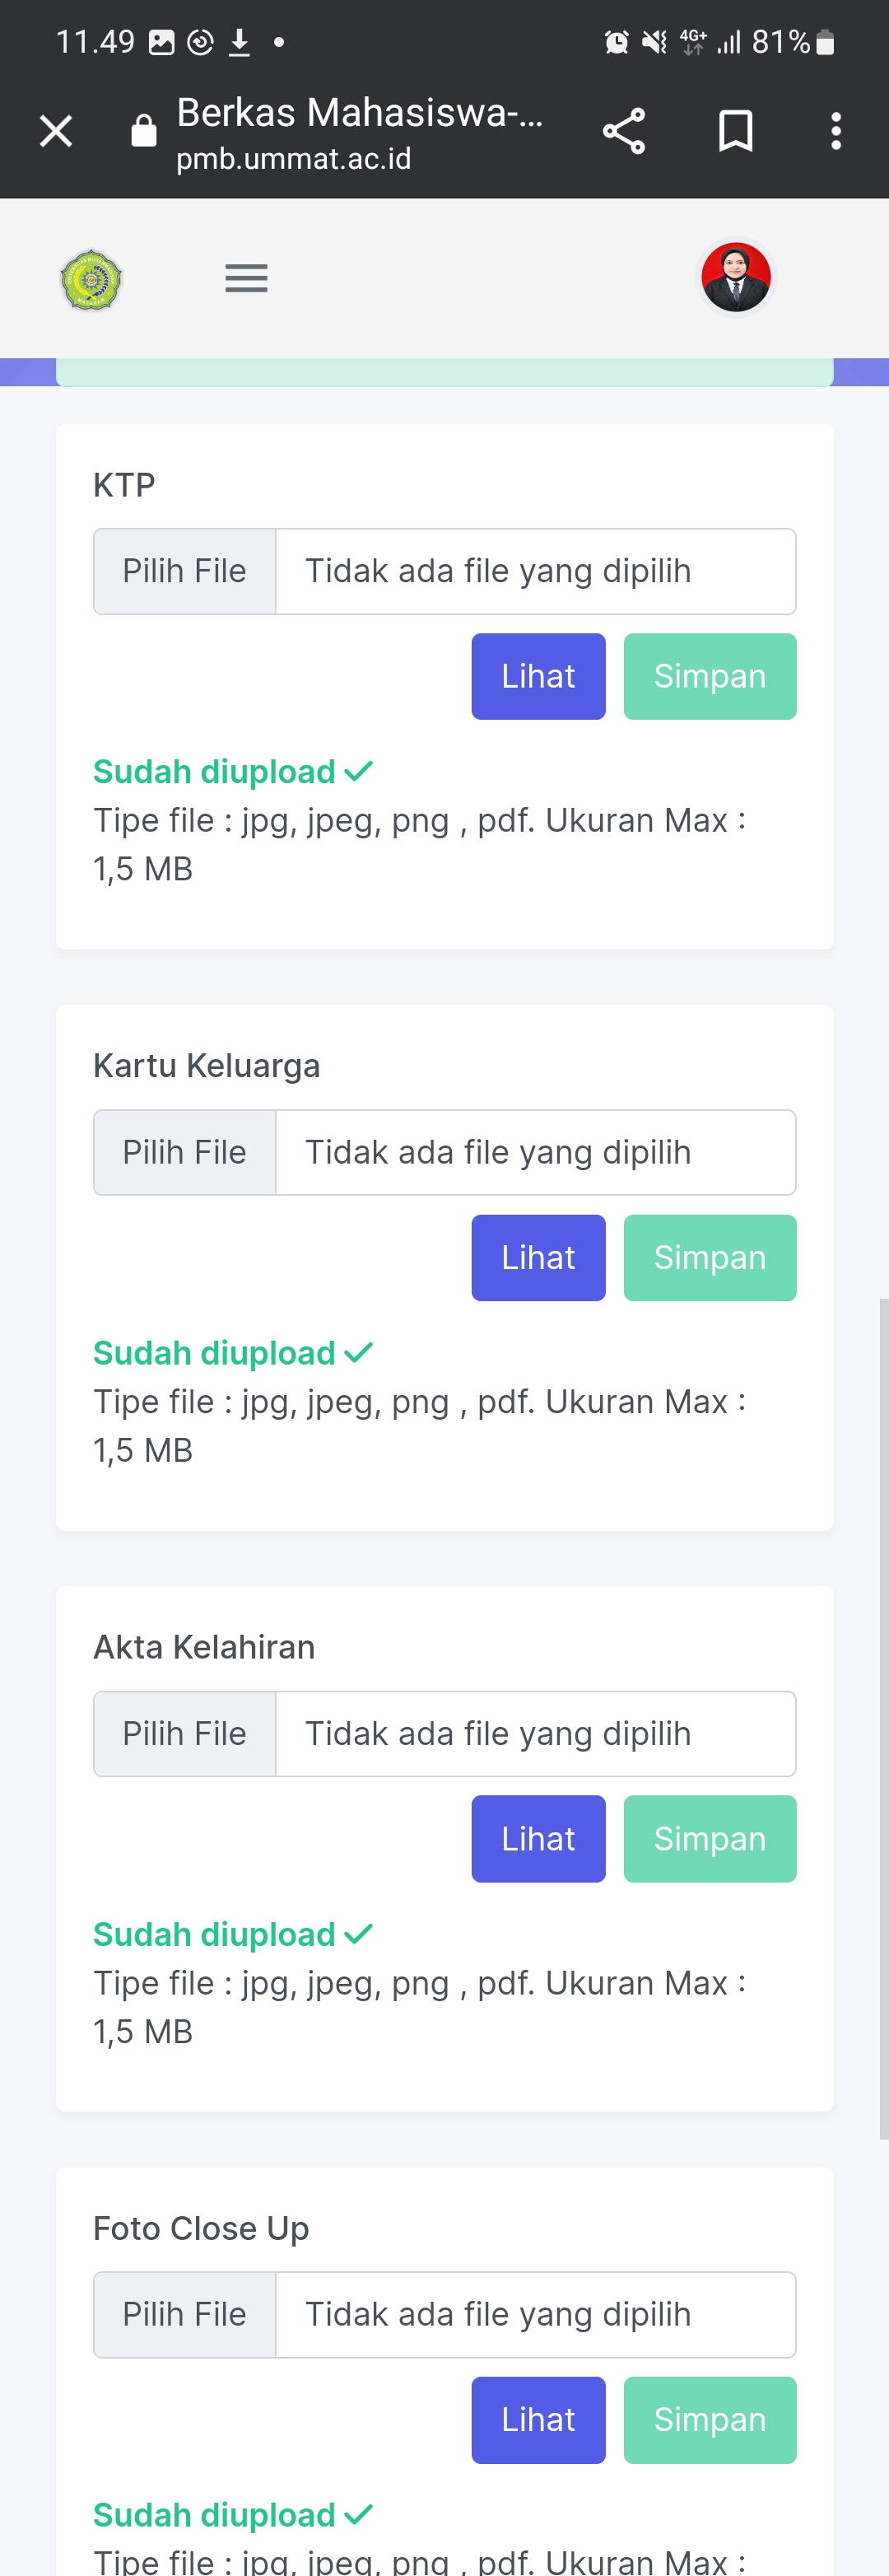Open the user profile avatar

[735, 277]
